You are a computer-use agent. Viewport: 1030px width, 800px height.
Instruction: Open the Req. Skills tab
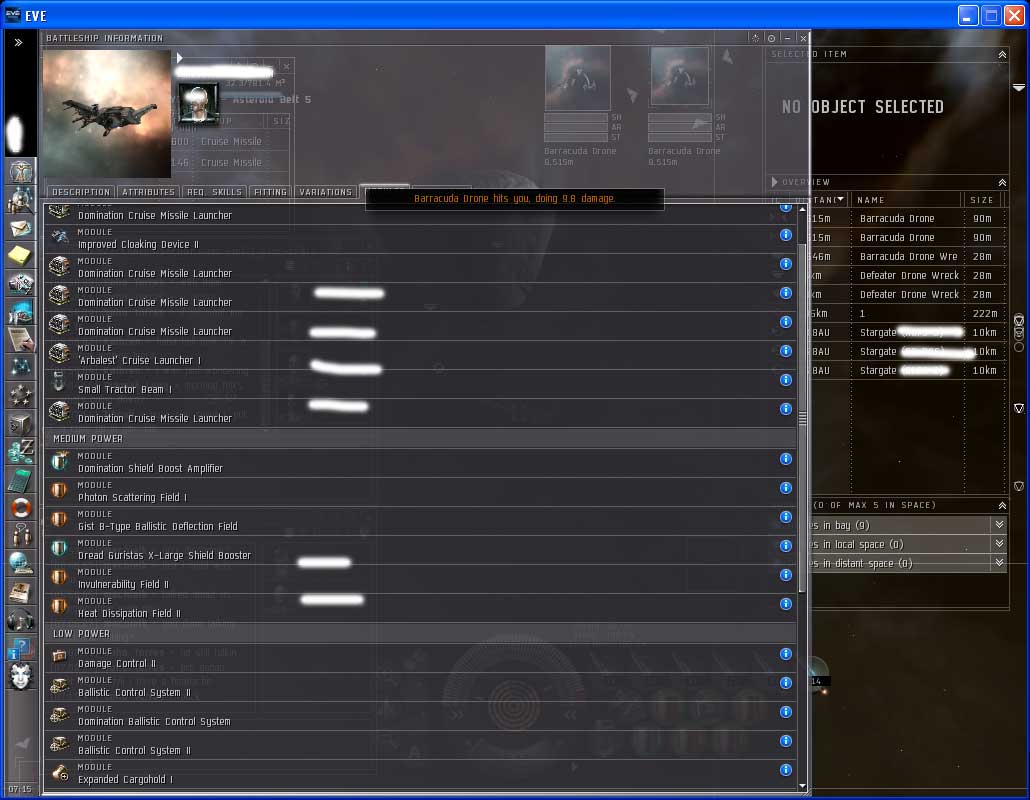(214, 192)
